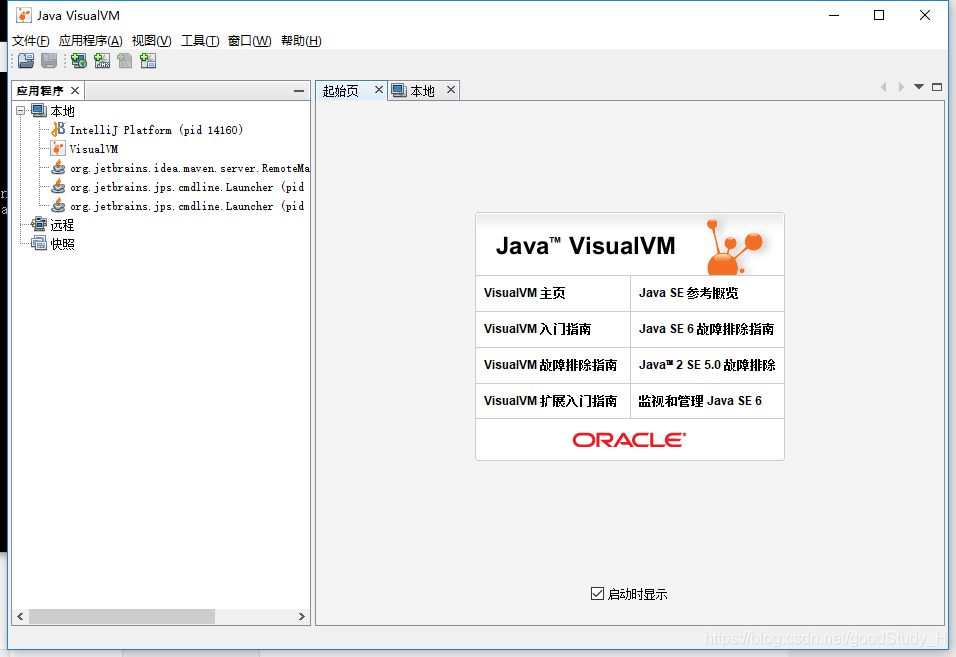
Task: Open Java 2 SE 5.0 故障排除 link
Action: click(707, 365)
